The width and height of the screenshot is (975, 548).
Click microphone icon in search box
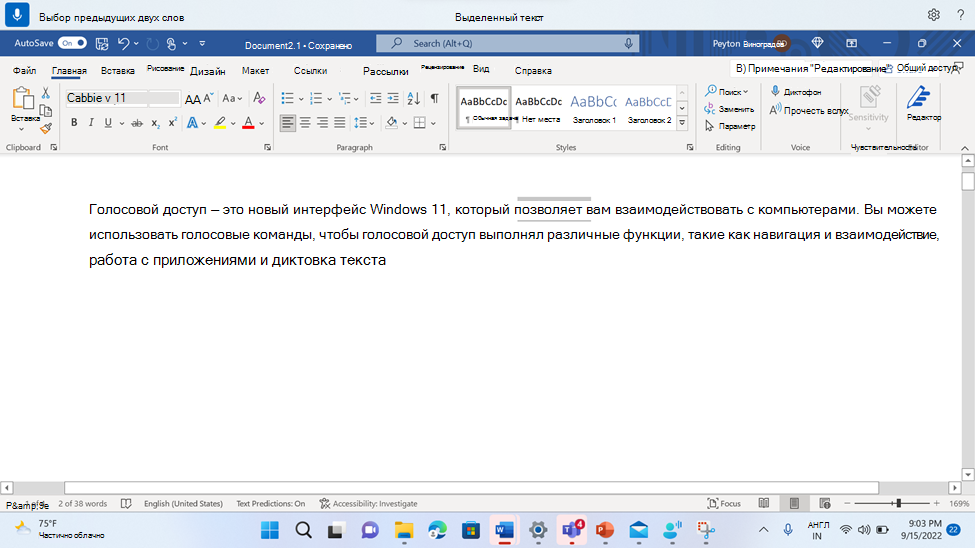click(x=628, y=44)
